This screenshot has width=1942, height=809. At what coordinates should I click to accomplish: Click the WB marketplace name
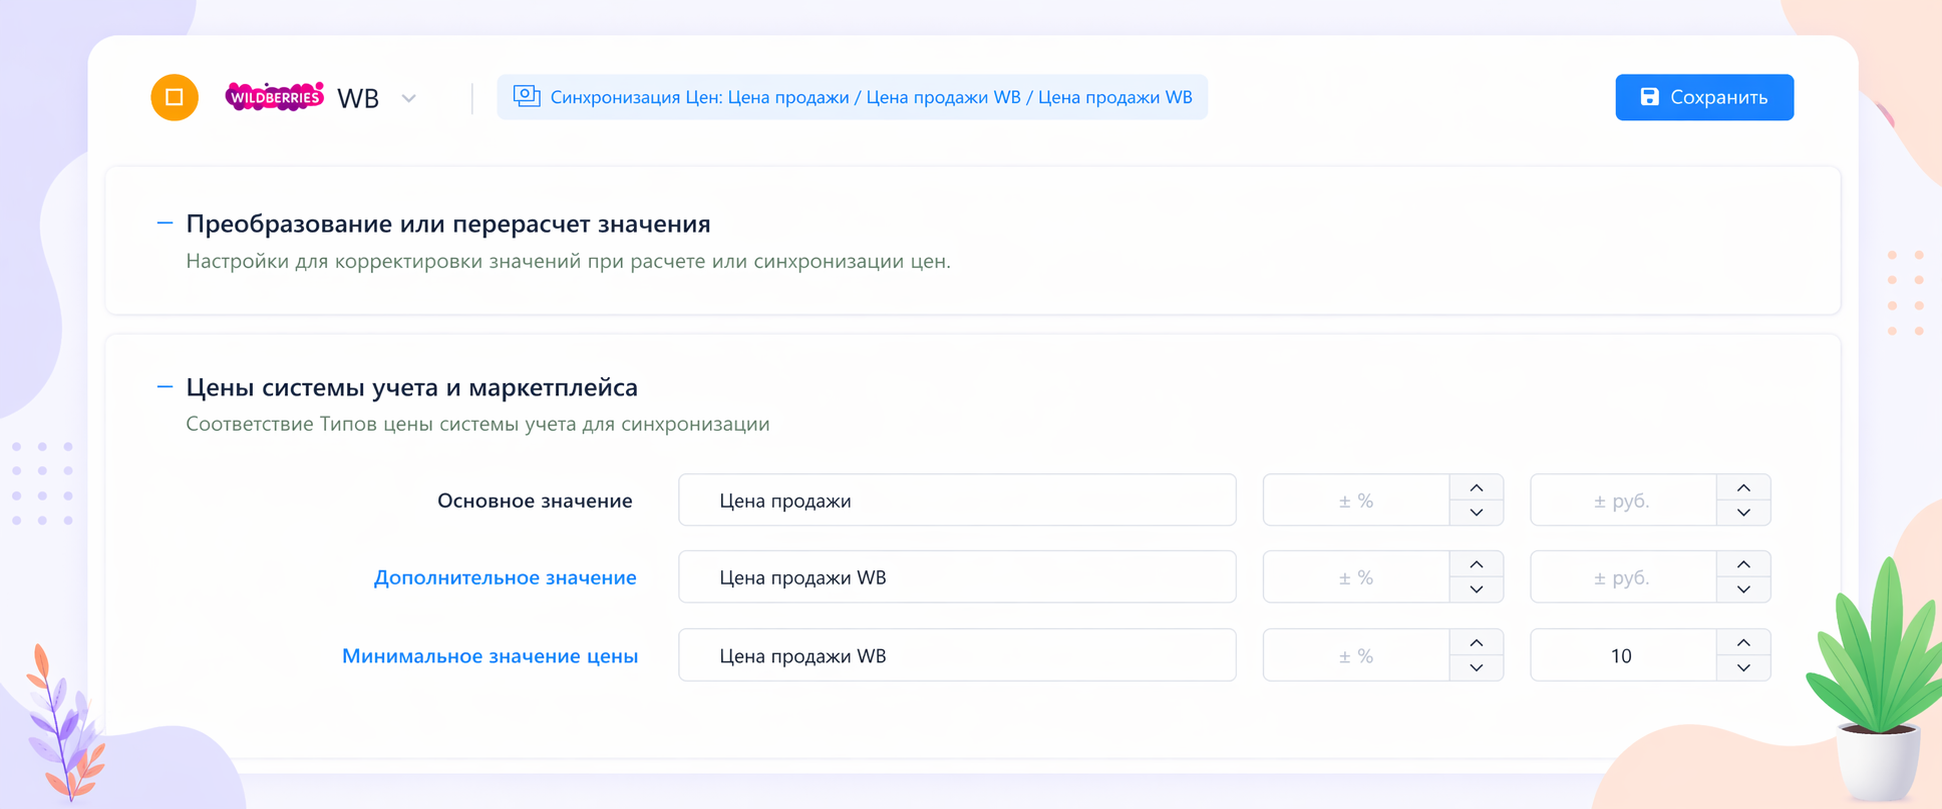pyautogui.click(x=358, y=98)
